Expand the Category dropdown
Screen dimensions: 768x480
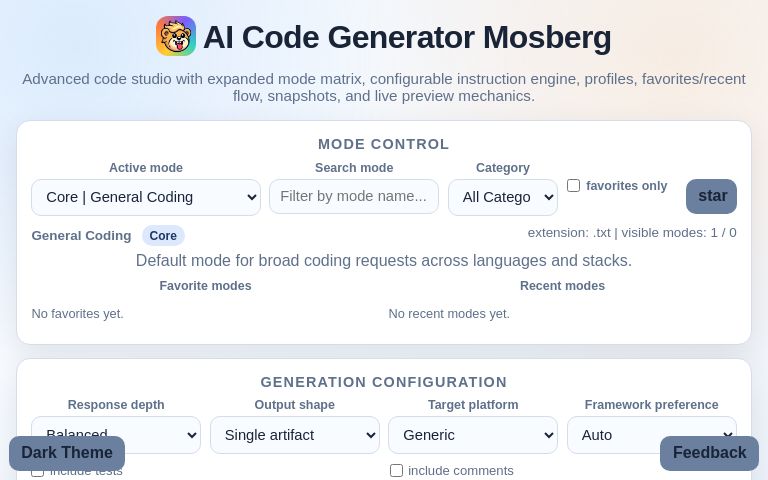[x=503, y=197]
